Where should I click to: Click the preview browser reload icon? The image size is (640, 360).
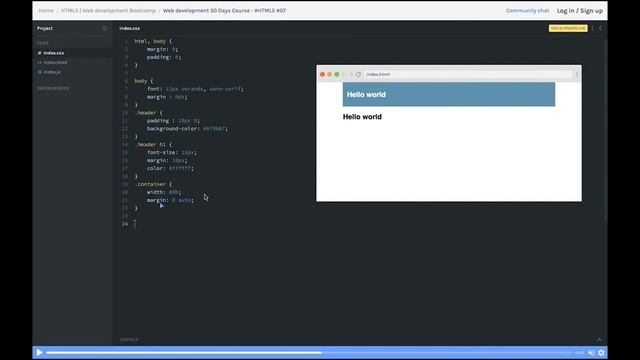(358, 74)
